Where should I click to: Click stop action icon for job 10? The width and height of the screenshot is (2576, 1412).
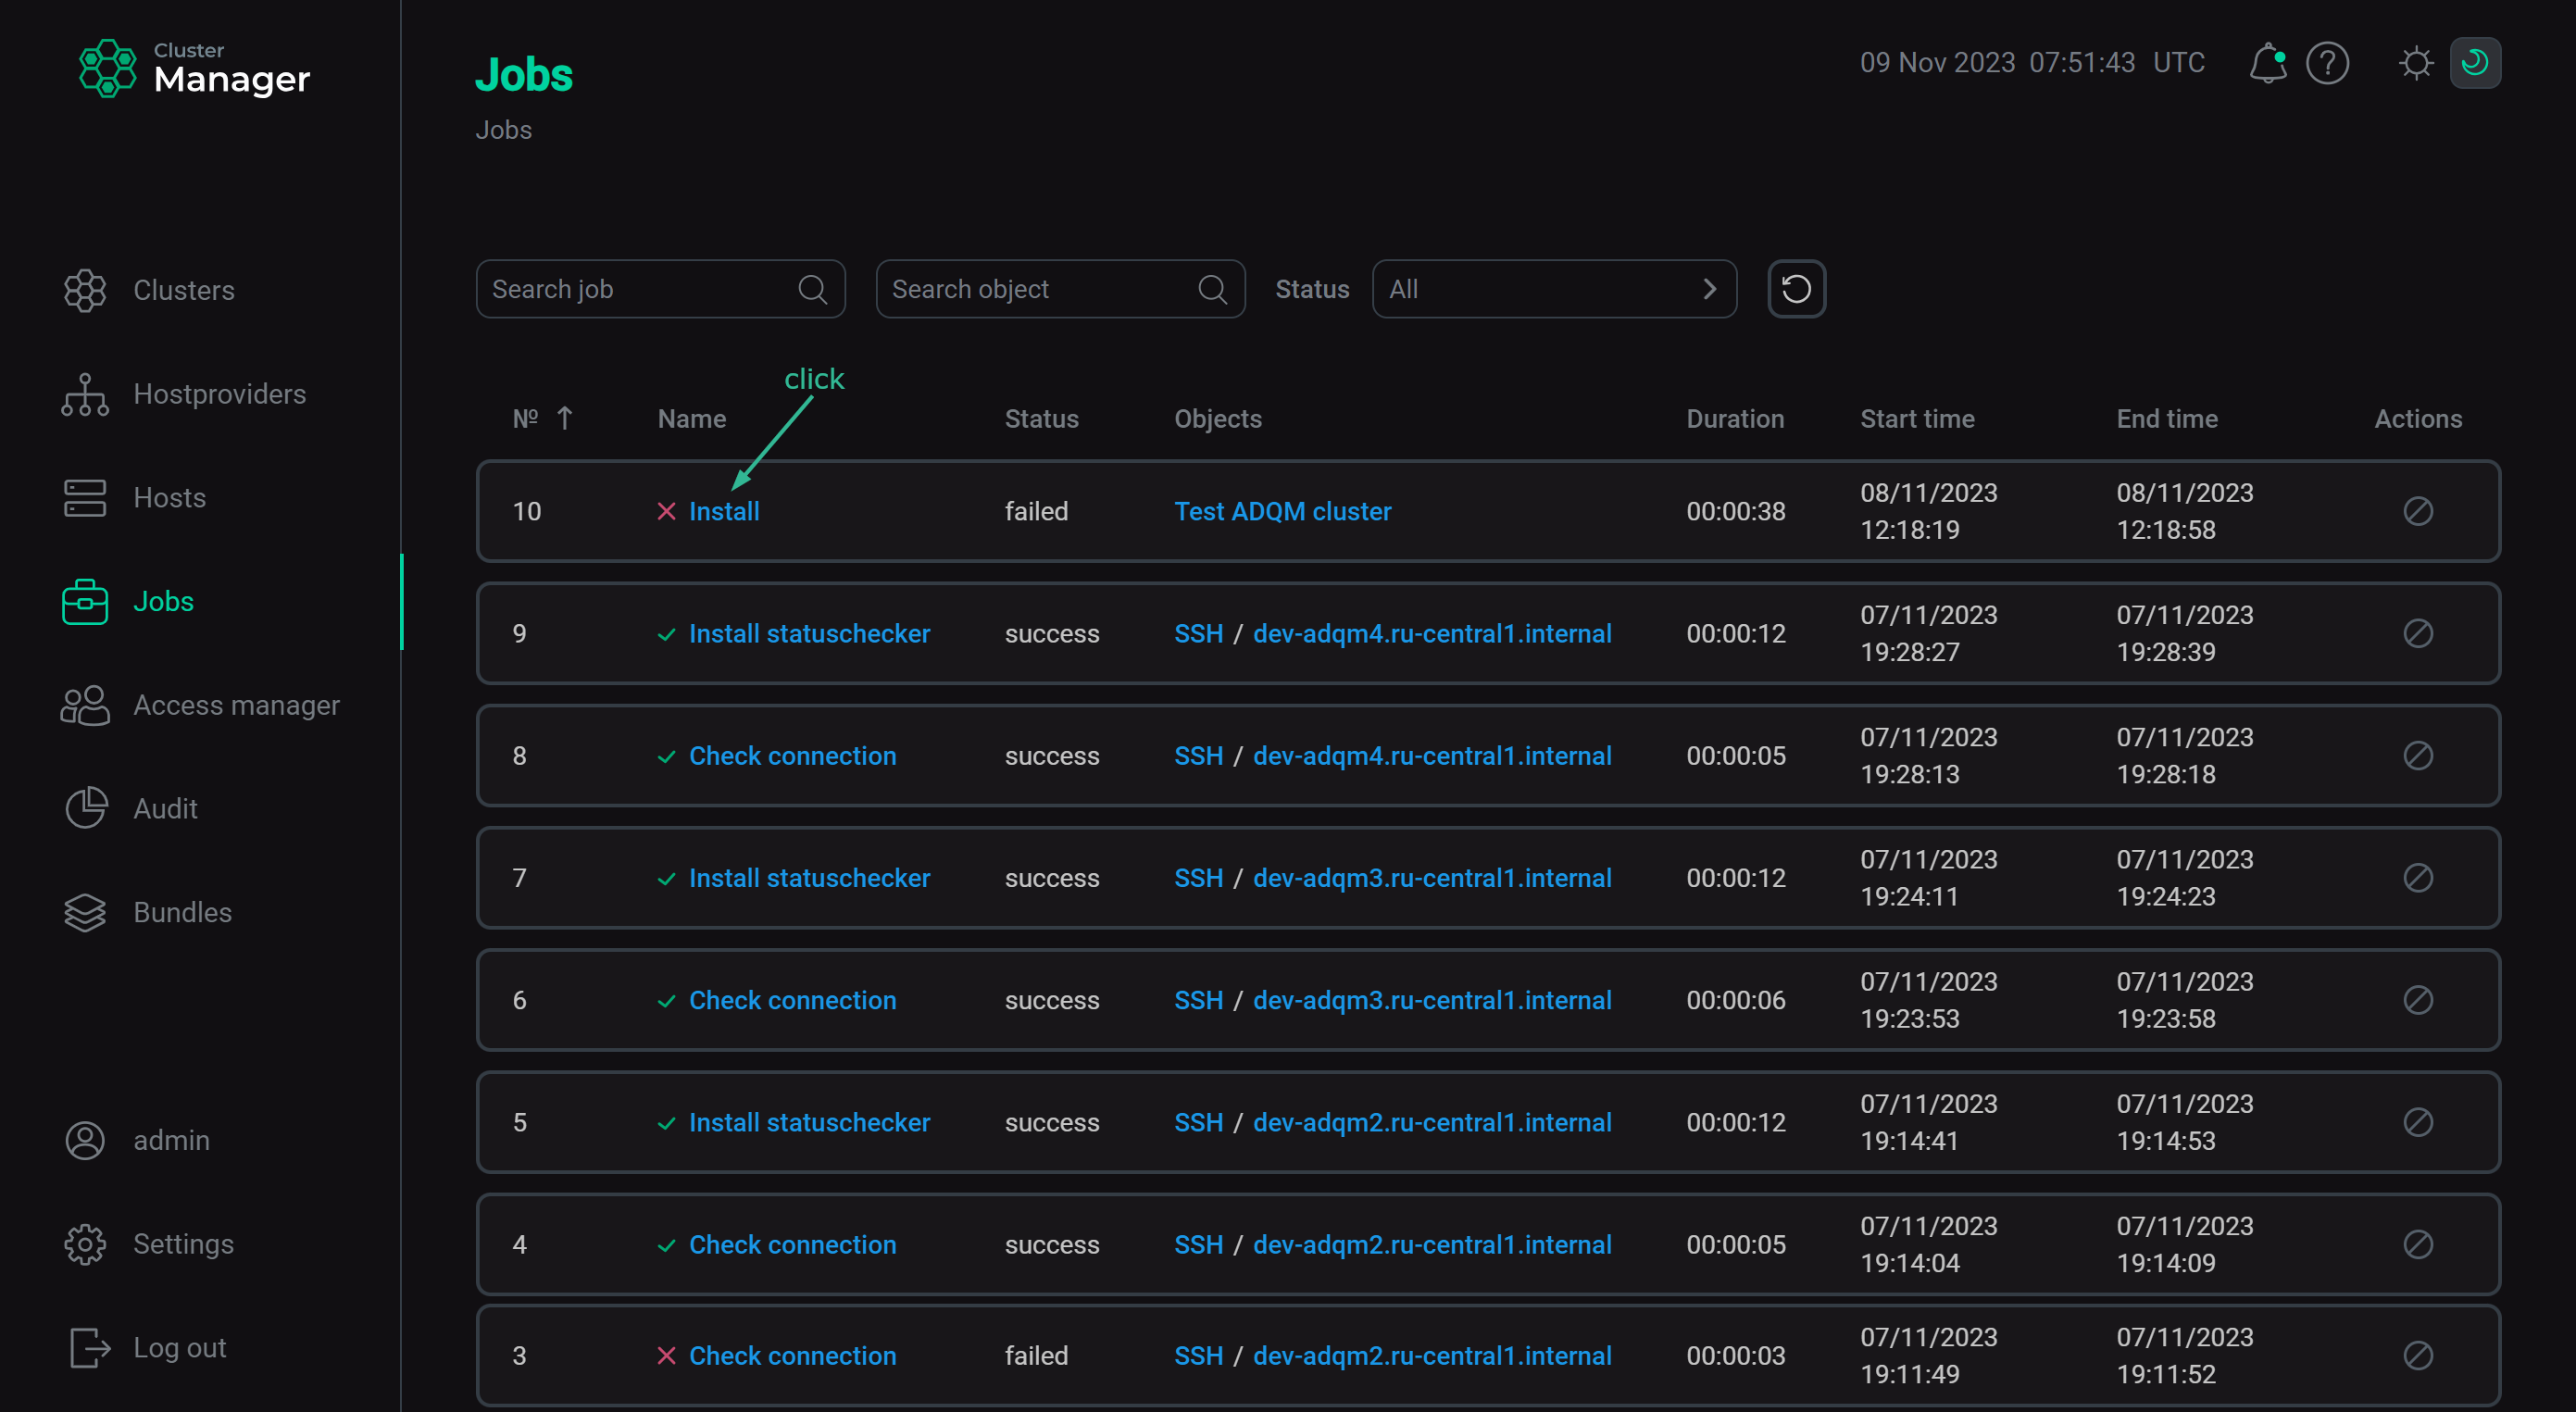(x=2418, y=511)
